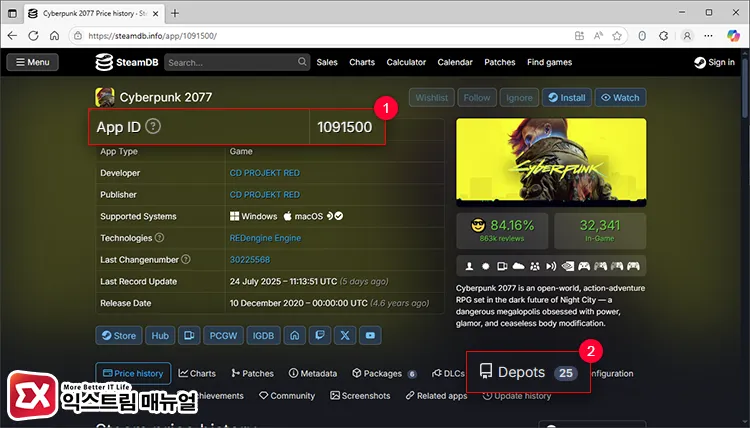The height and width of the screenshot is (428, 750).
Task: Open the tab actions menu icon
Action: [x=12, y=13]
